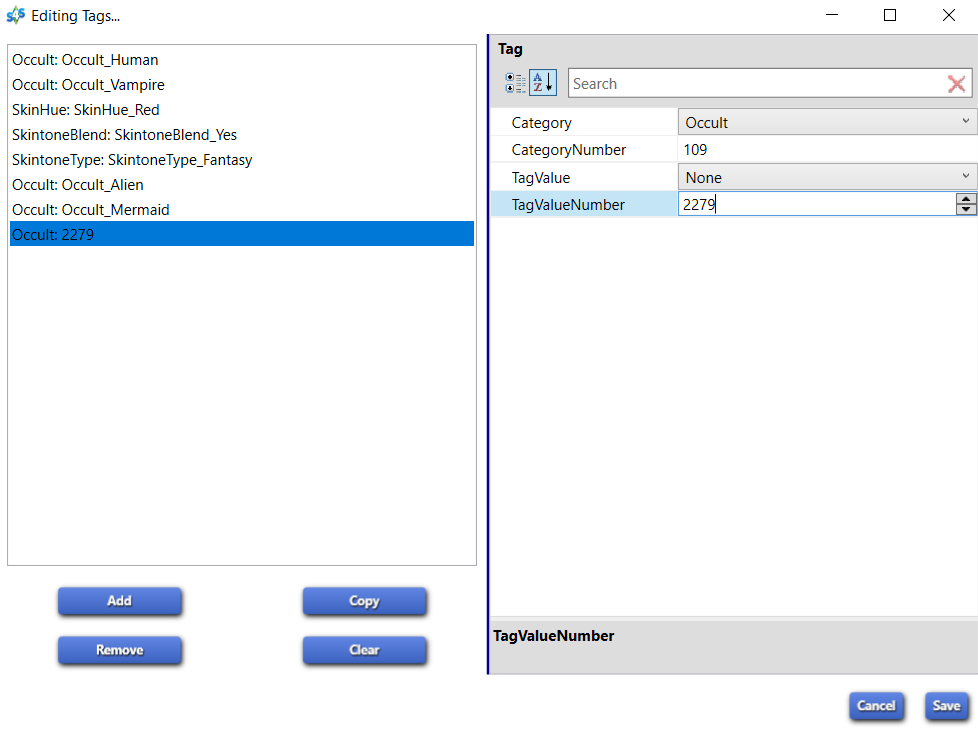Screen dimensions: 978x737
Task: Switch property grid to categorized view
Action: click(515, 83)
